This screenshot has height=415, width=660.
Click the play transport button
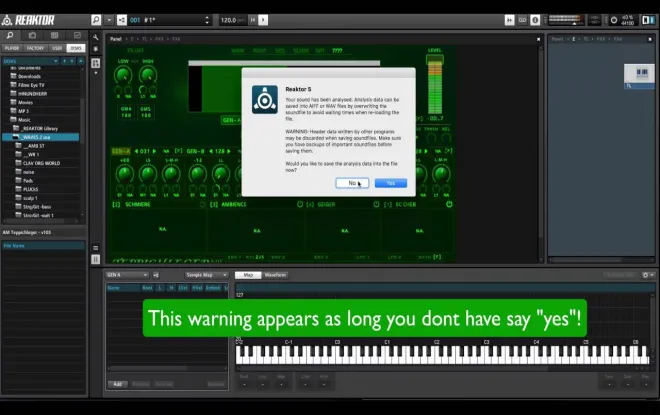[263, 20]
